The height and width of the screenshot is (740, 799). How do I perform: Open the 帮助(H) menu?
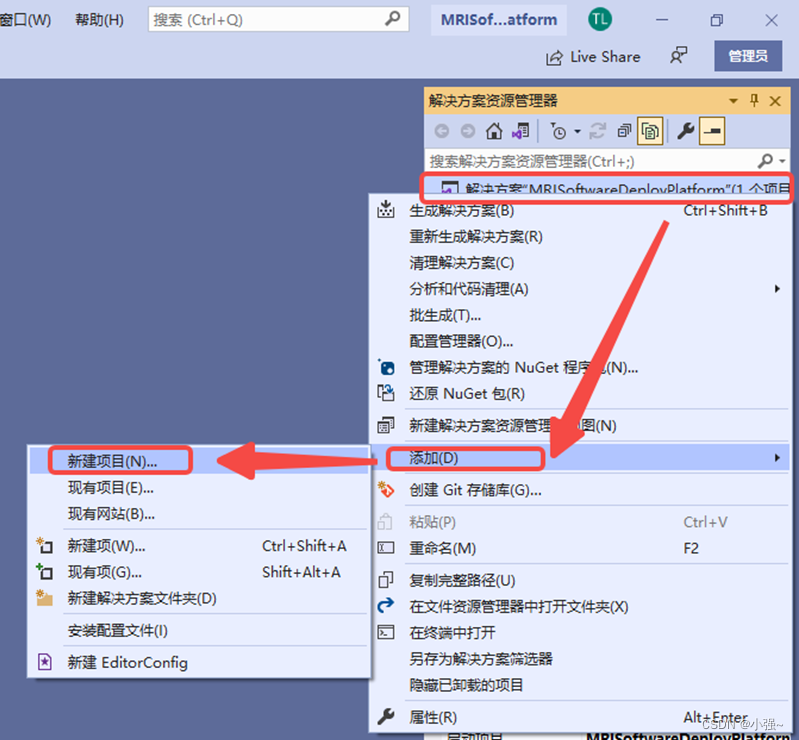(99, 20)
